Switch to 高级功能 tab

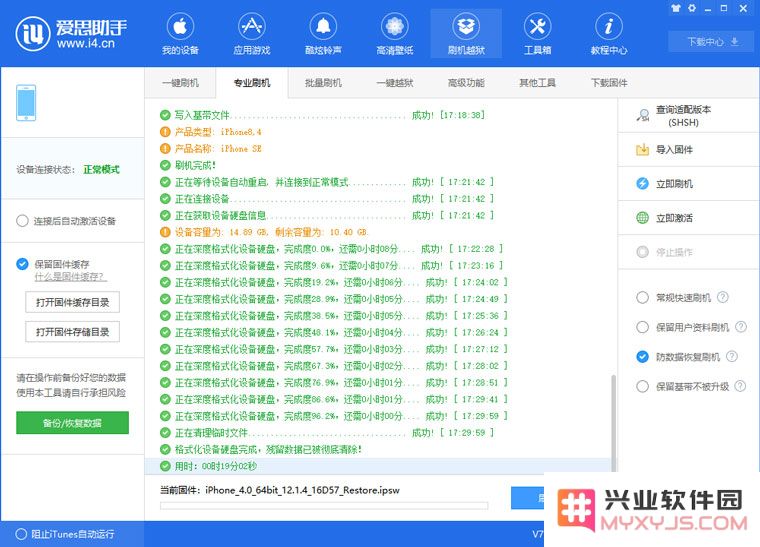click(x=466, y=83)
